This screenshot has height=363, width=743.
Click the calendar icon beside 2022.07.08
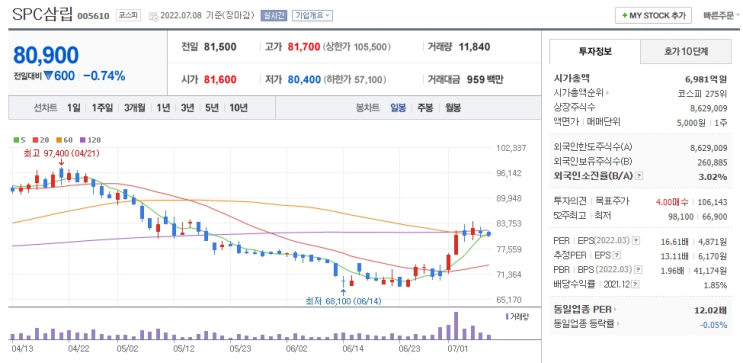coord(154,16)
